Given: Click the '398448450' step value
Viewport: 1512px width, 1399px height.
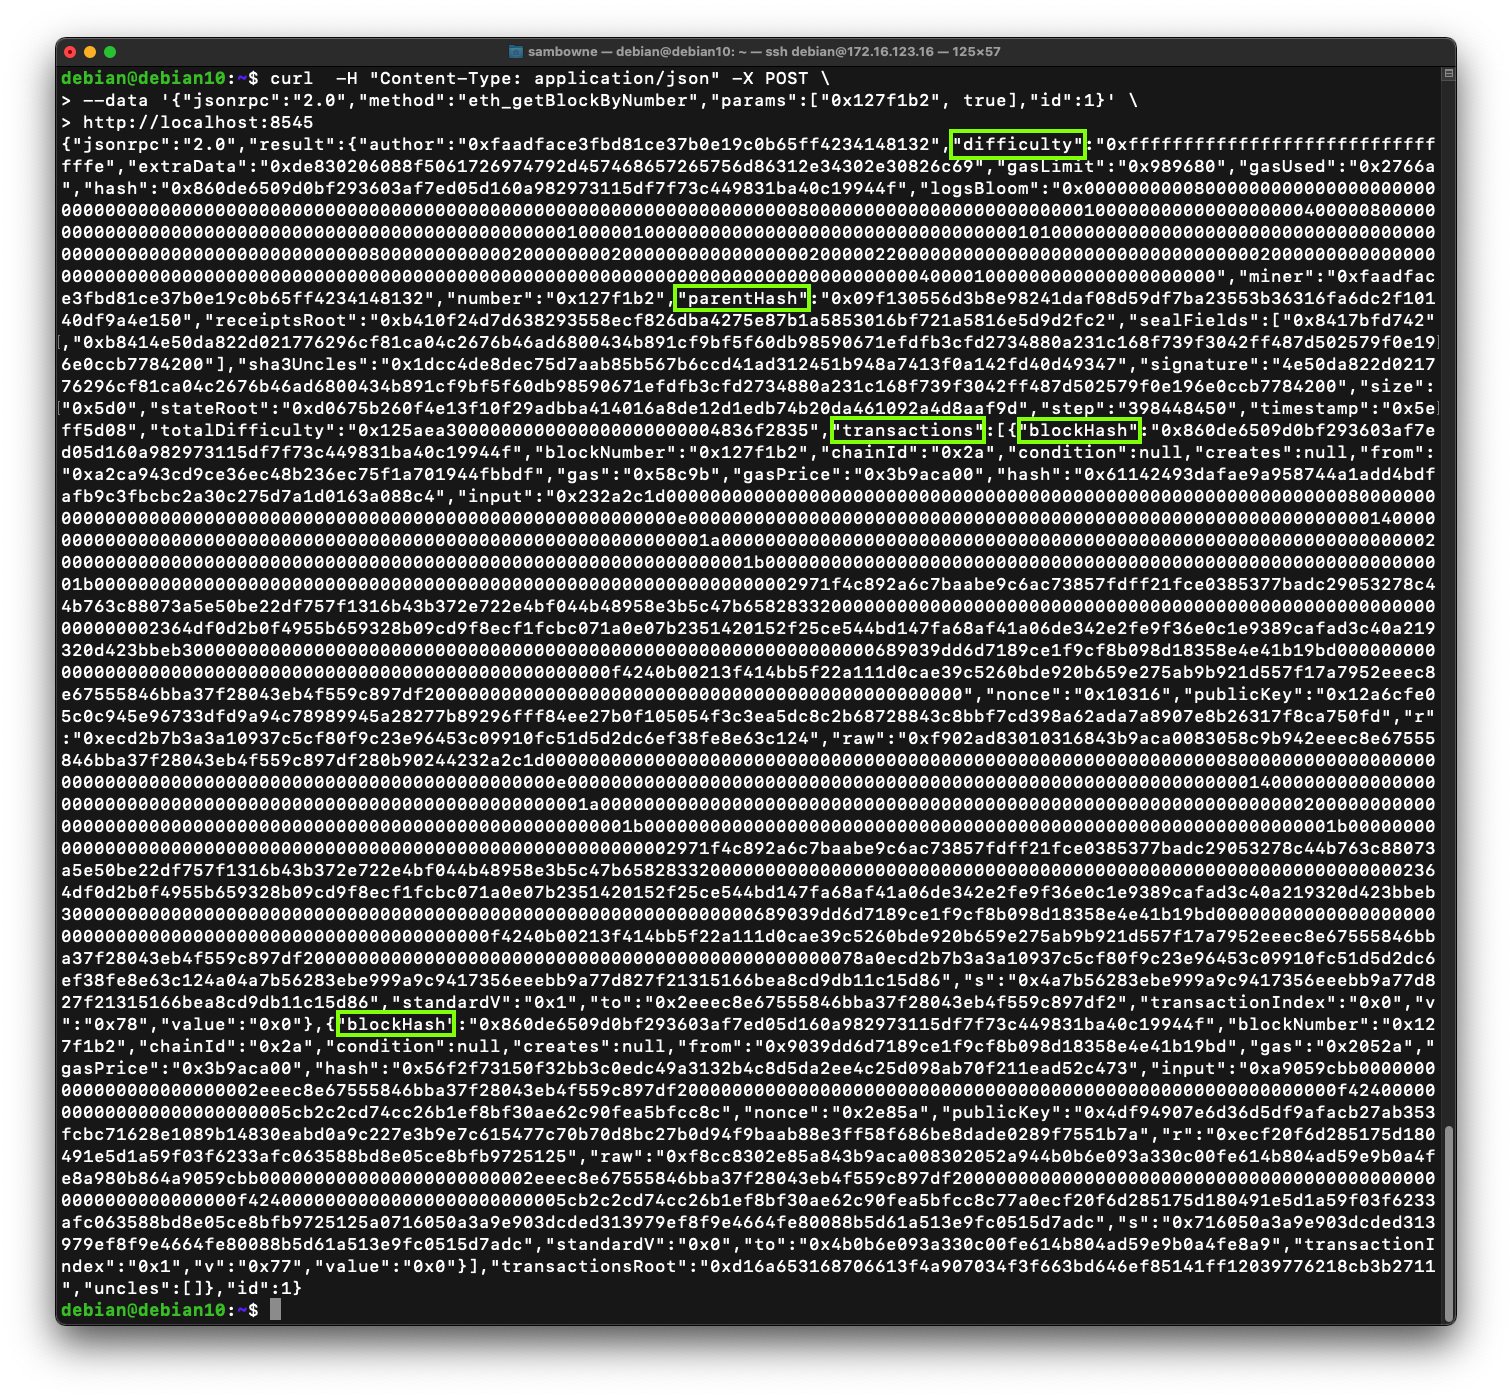Looking at the screenshot, I should pyautogui.click(x=1176, y=408).
